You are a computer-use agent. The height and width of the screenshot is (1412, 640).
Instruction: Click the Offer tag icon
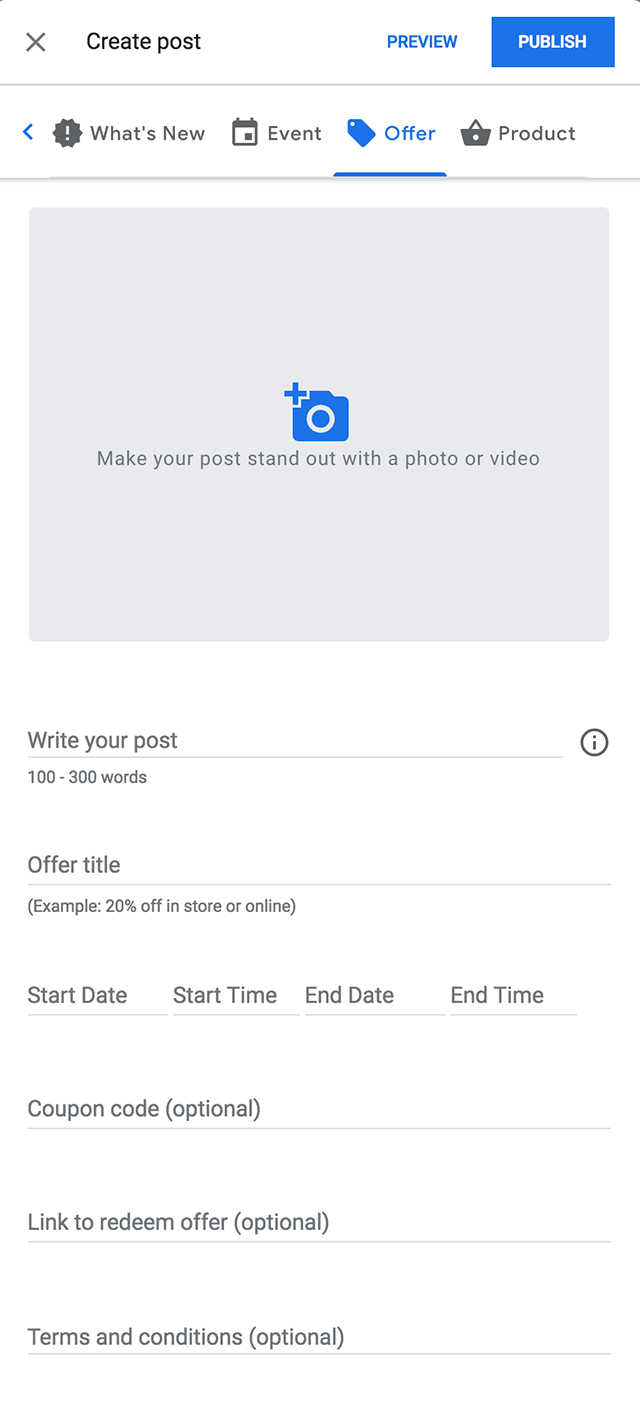pos(361,133)
